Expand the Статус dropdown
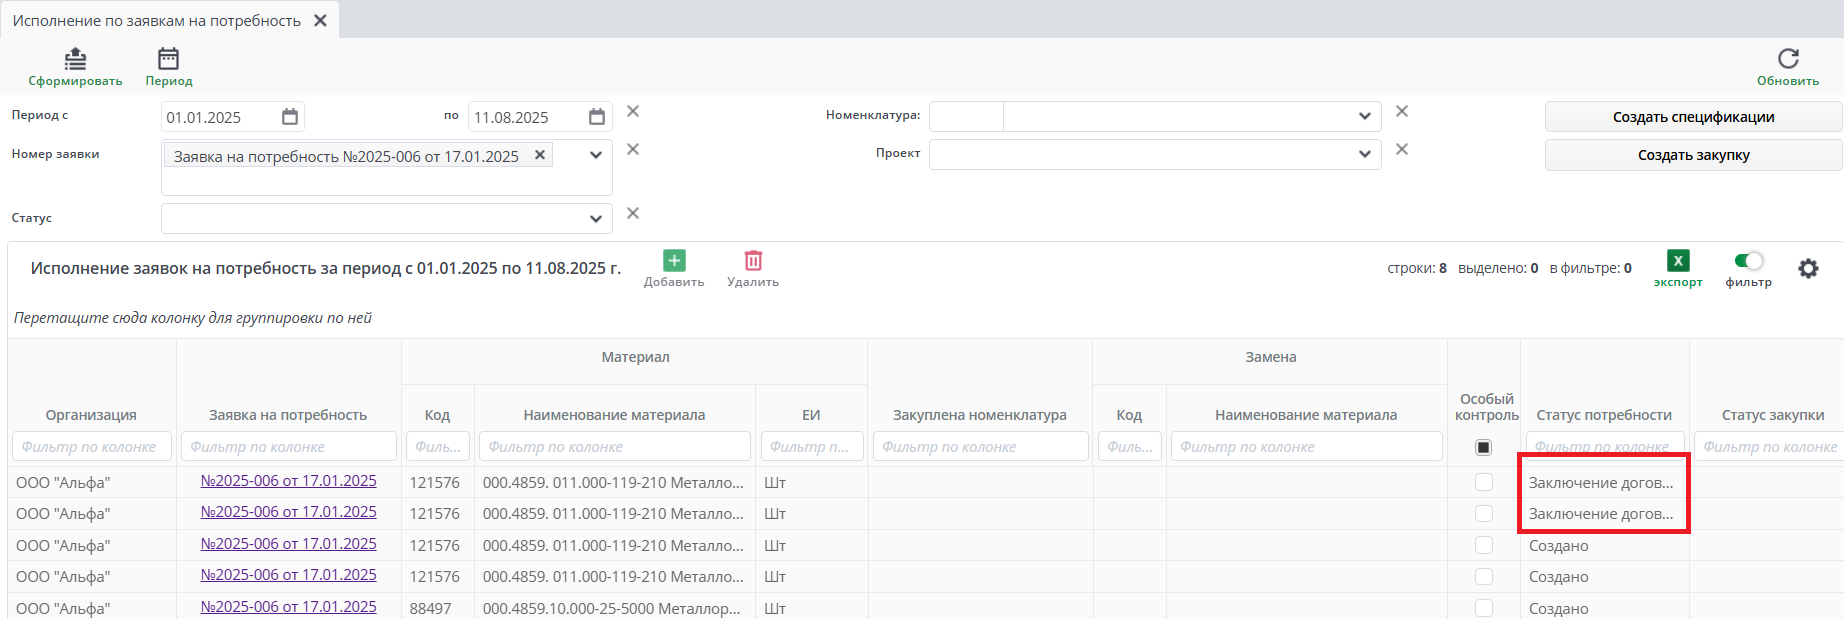 coord(596,219)
